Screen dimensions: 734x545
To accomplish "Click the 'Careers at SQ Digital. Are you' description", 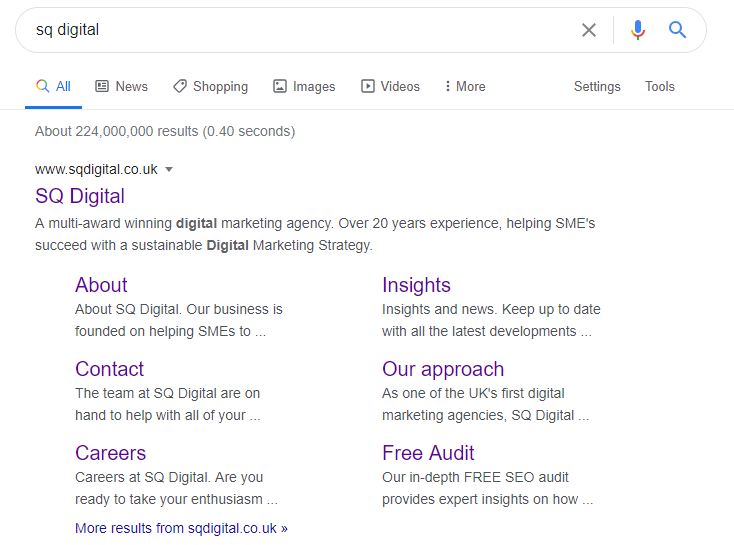I will tap(176, 488).
